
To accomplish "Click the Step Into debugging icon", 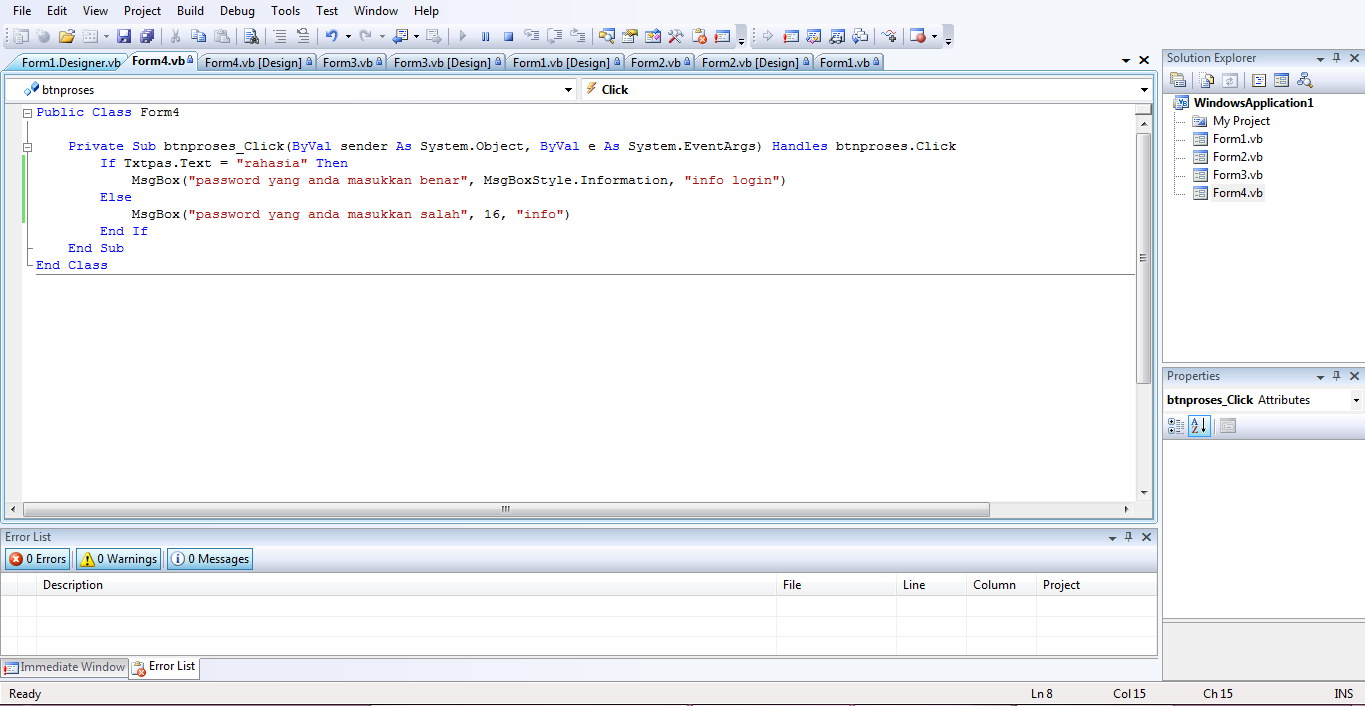I will [532, 36].
